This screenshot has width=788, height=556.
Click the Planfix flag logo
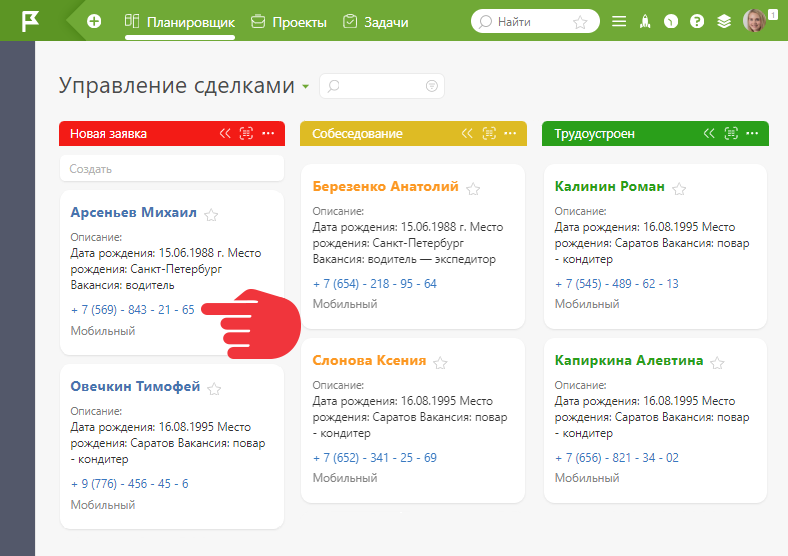pos(30,21)
